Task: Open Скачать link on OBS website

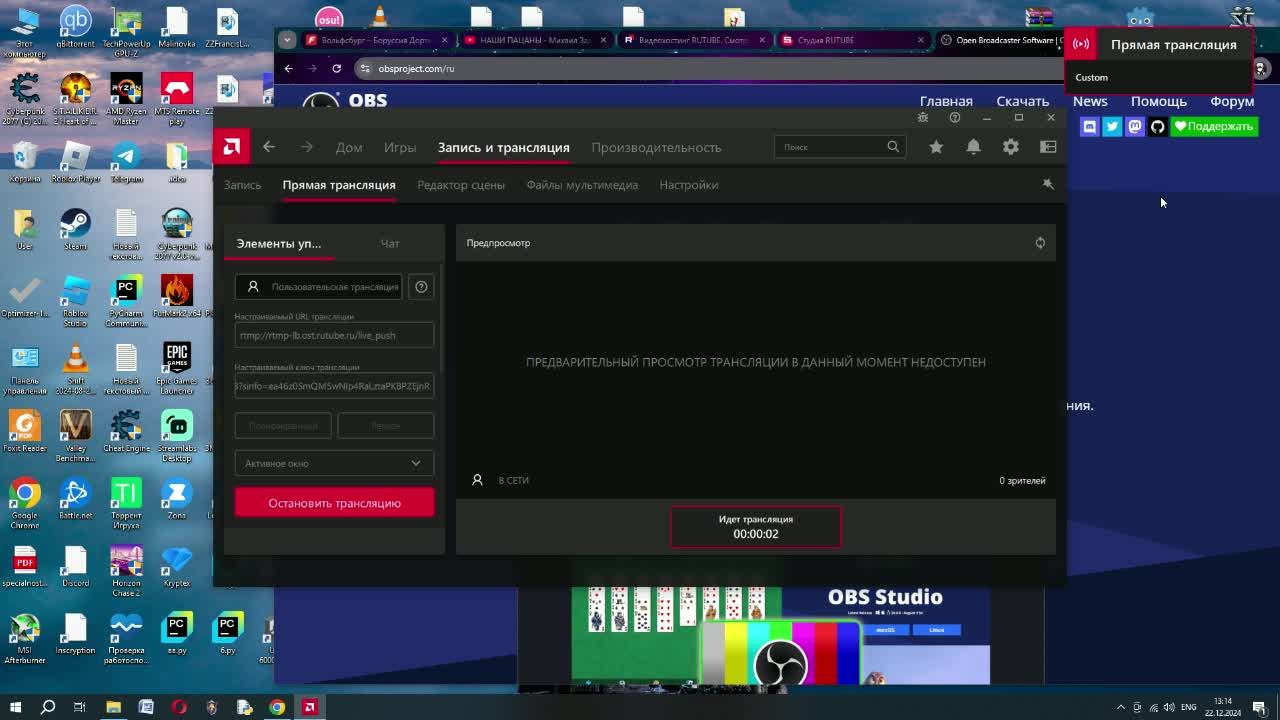Action: 1022,101
